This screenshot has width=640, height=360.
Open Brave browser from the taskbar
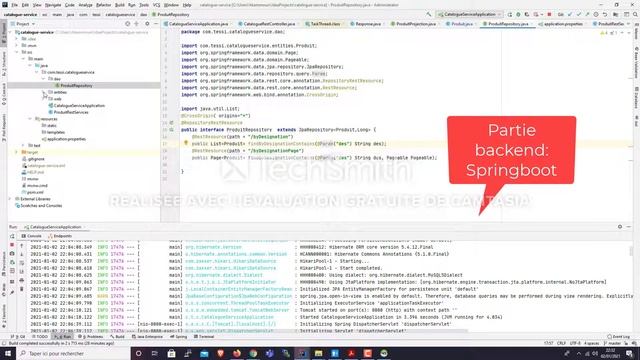(220, 353)
